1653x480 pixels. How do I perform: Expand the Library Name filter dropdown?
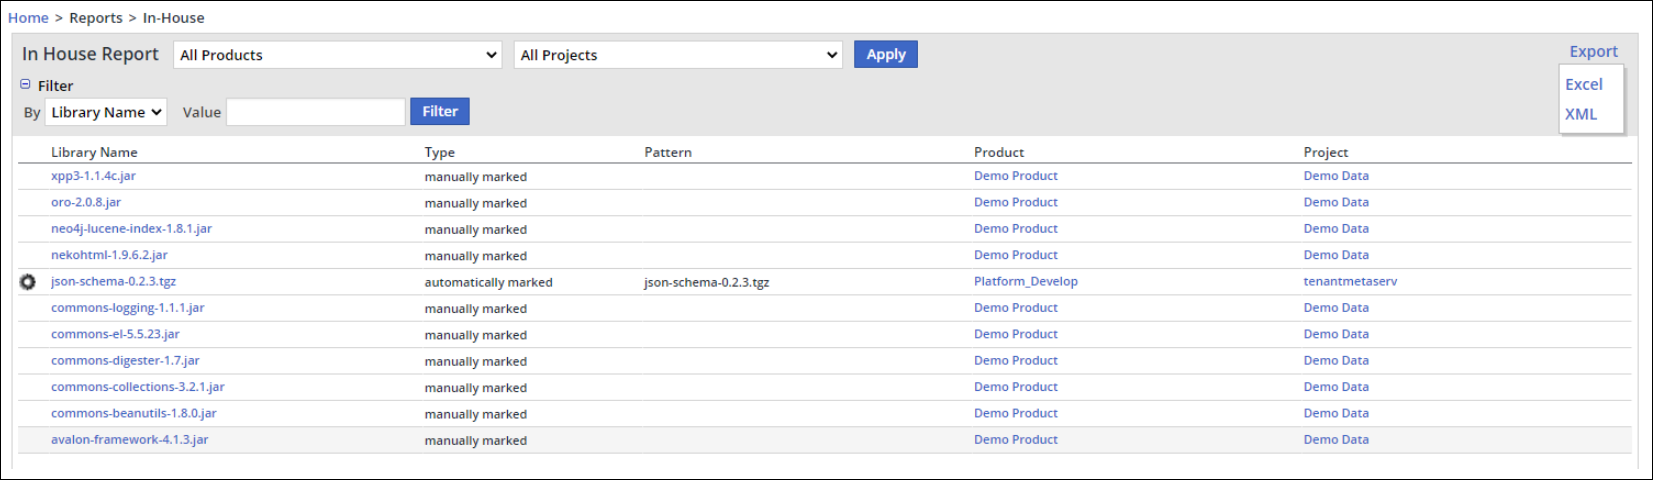106,112
